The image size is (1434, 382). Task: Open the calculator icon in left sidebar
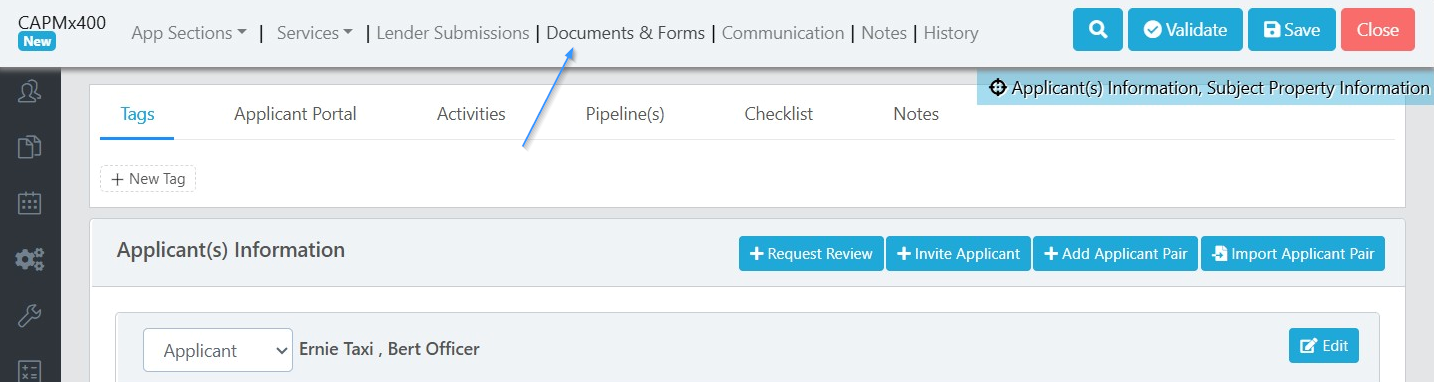30,371
